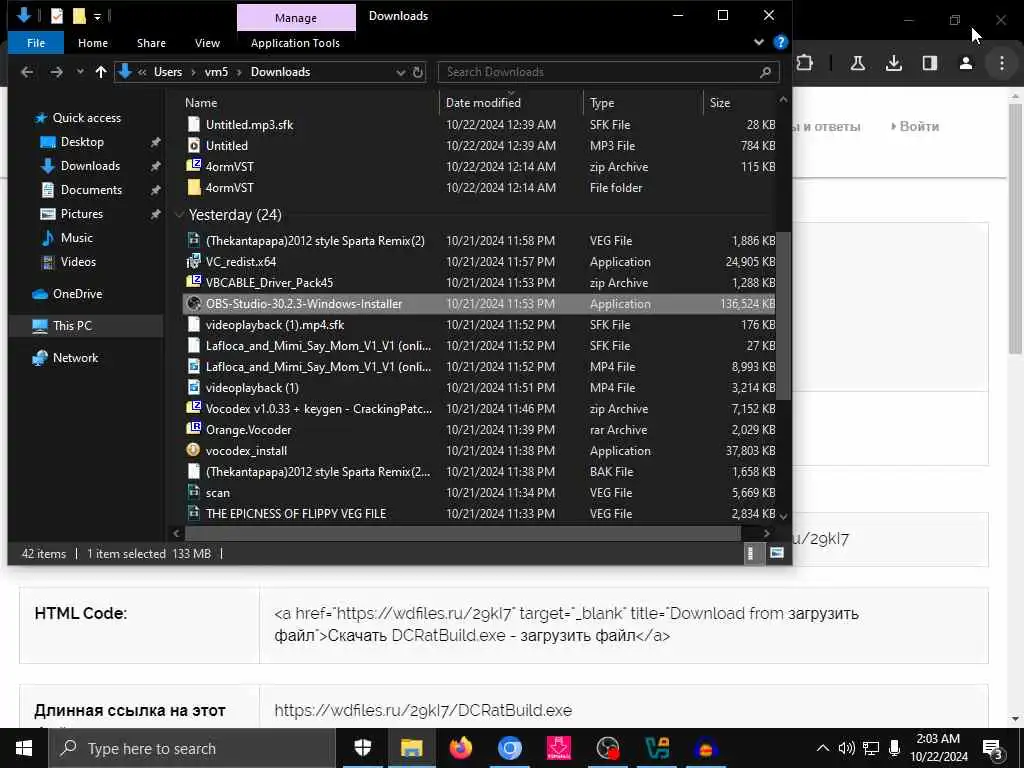This screenshot has height=768, width=1024.
Task: Open the notification center icon
Action: [993, 749]
